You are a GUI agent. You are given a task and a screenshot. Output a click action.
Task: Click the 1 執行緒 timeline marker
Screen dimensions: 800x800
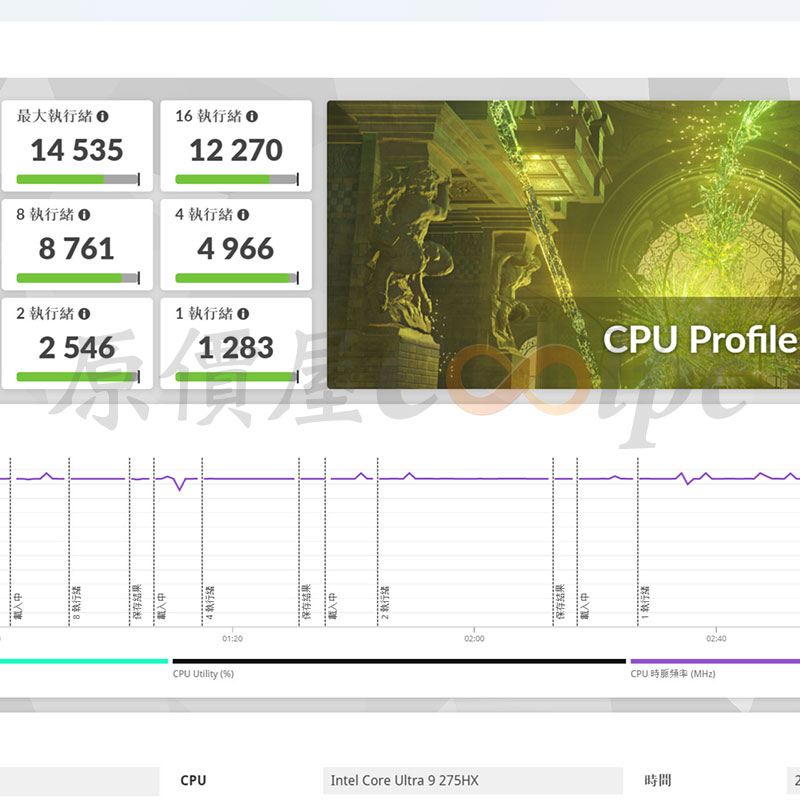pyautogui.click(x=644, y=602)
